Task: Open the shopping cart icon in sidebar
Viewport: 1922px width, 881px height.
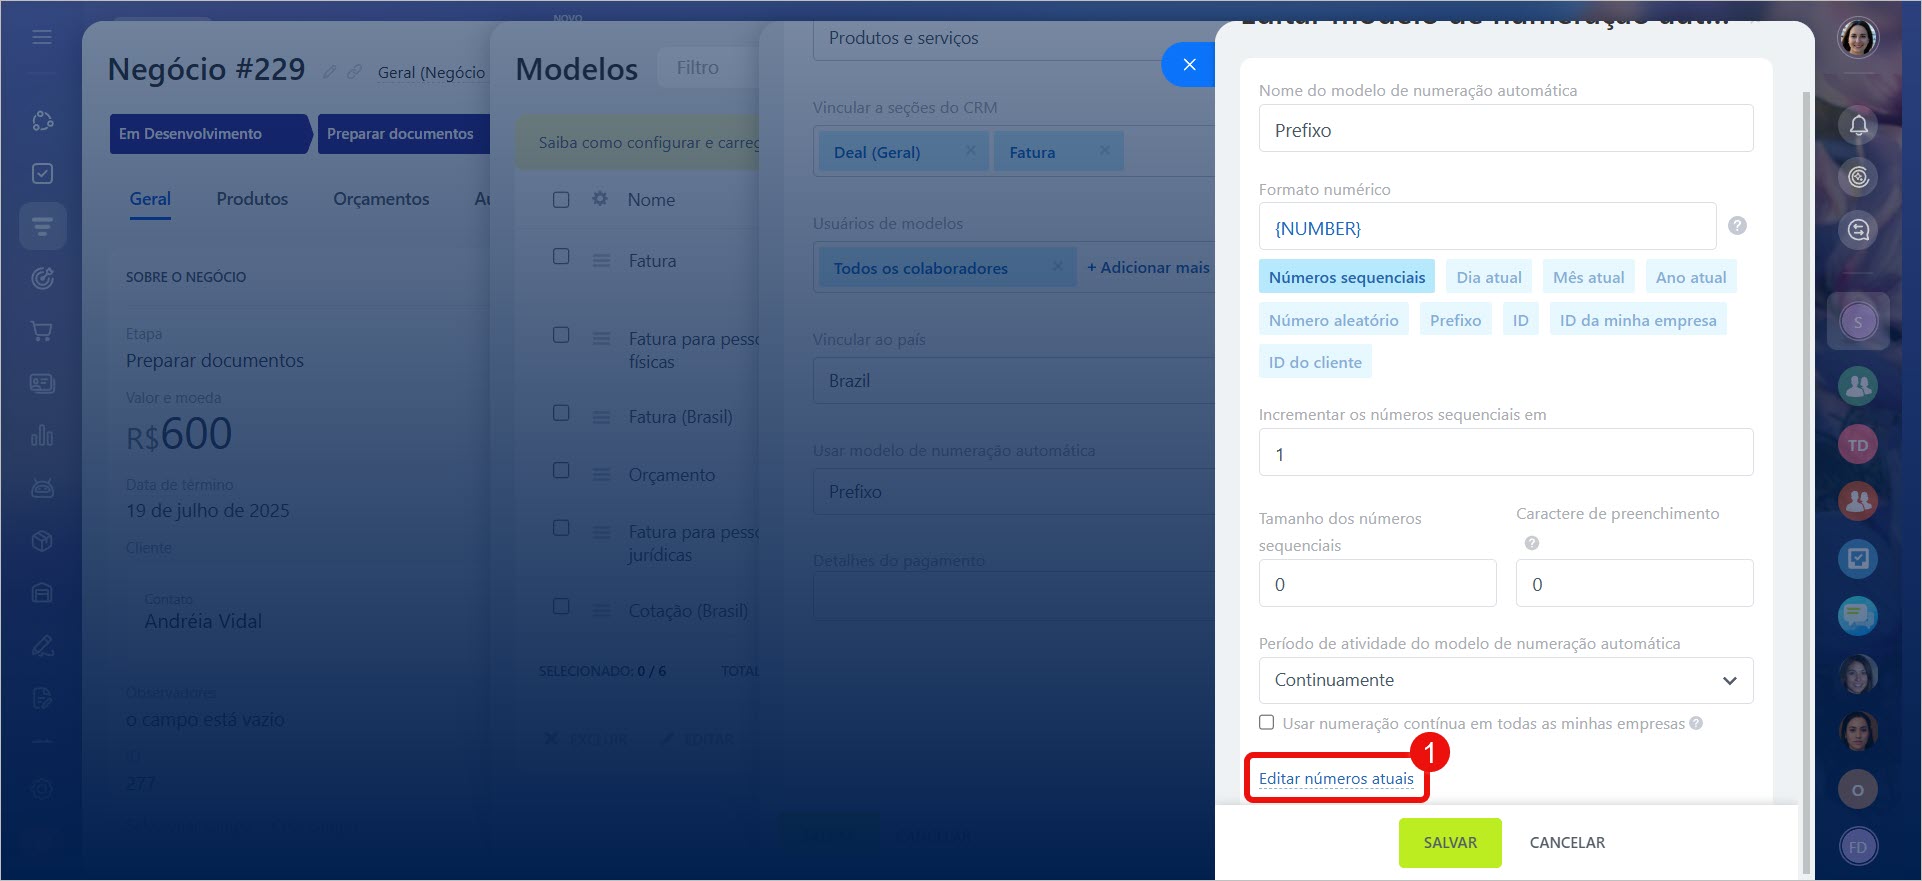Action: click(42, 331)
